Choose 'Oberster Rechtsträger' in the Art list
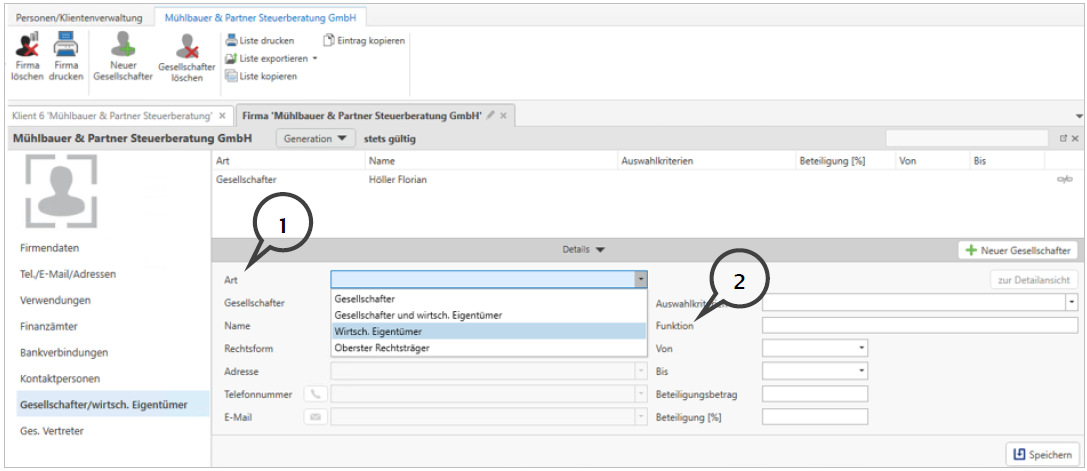This screenshot has width=1087, height=471. pos(488,348)
